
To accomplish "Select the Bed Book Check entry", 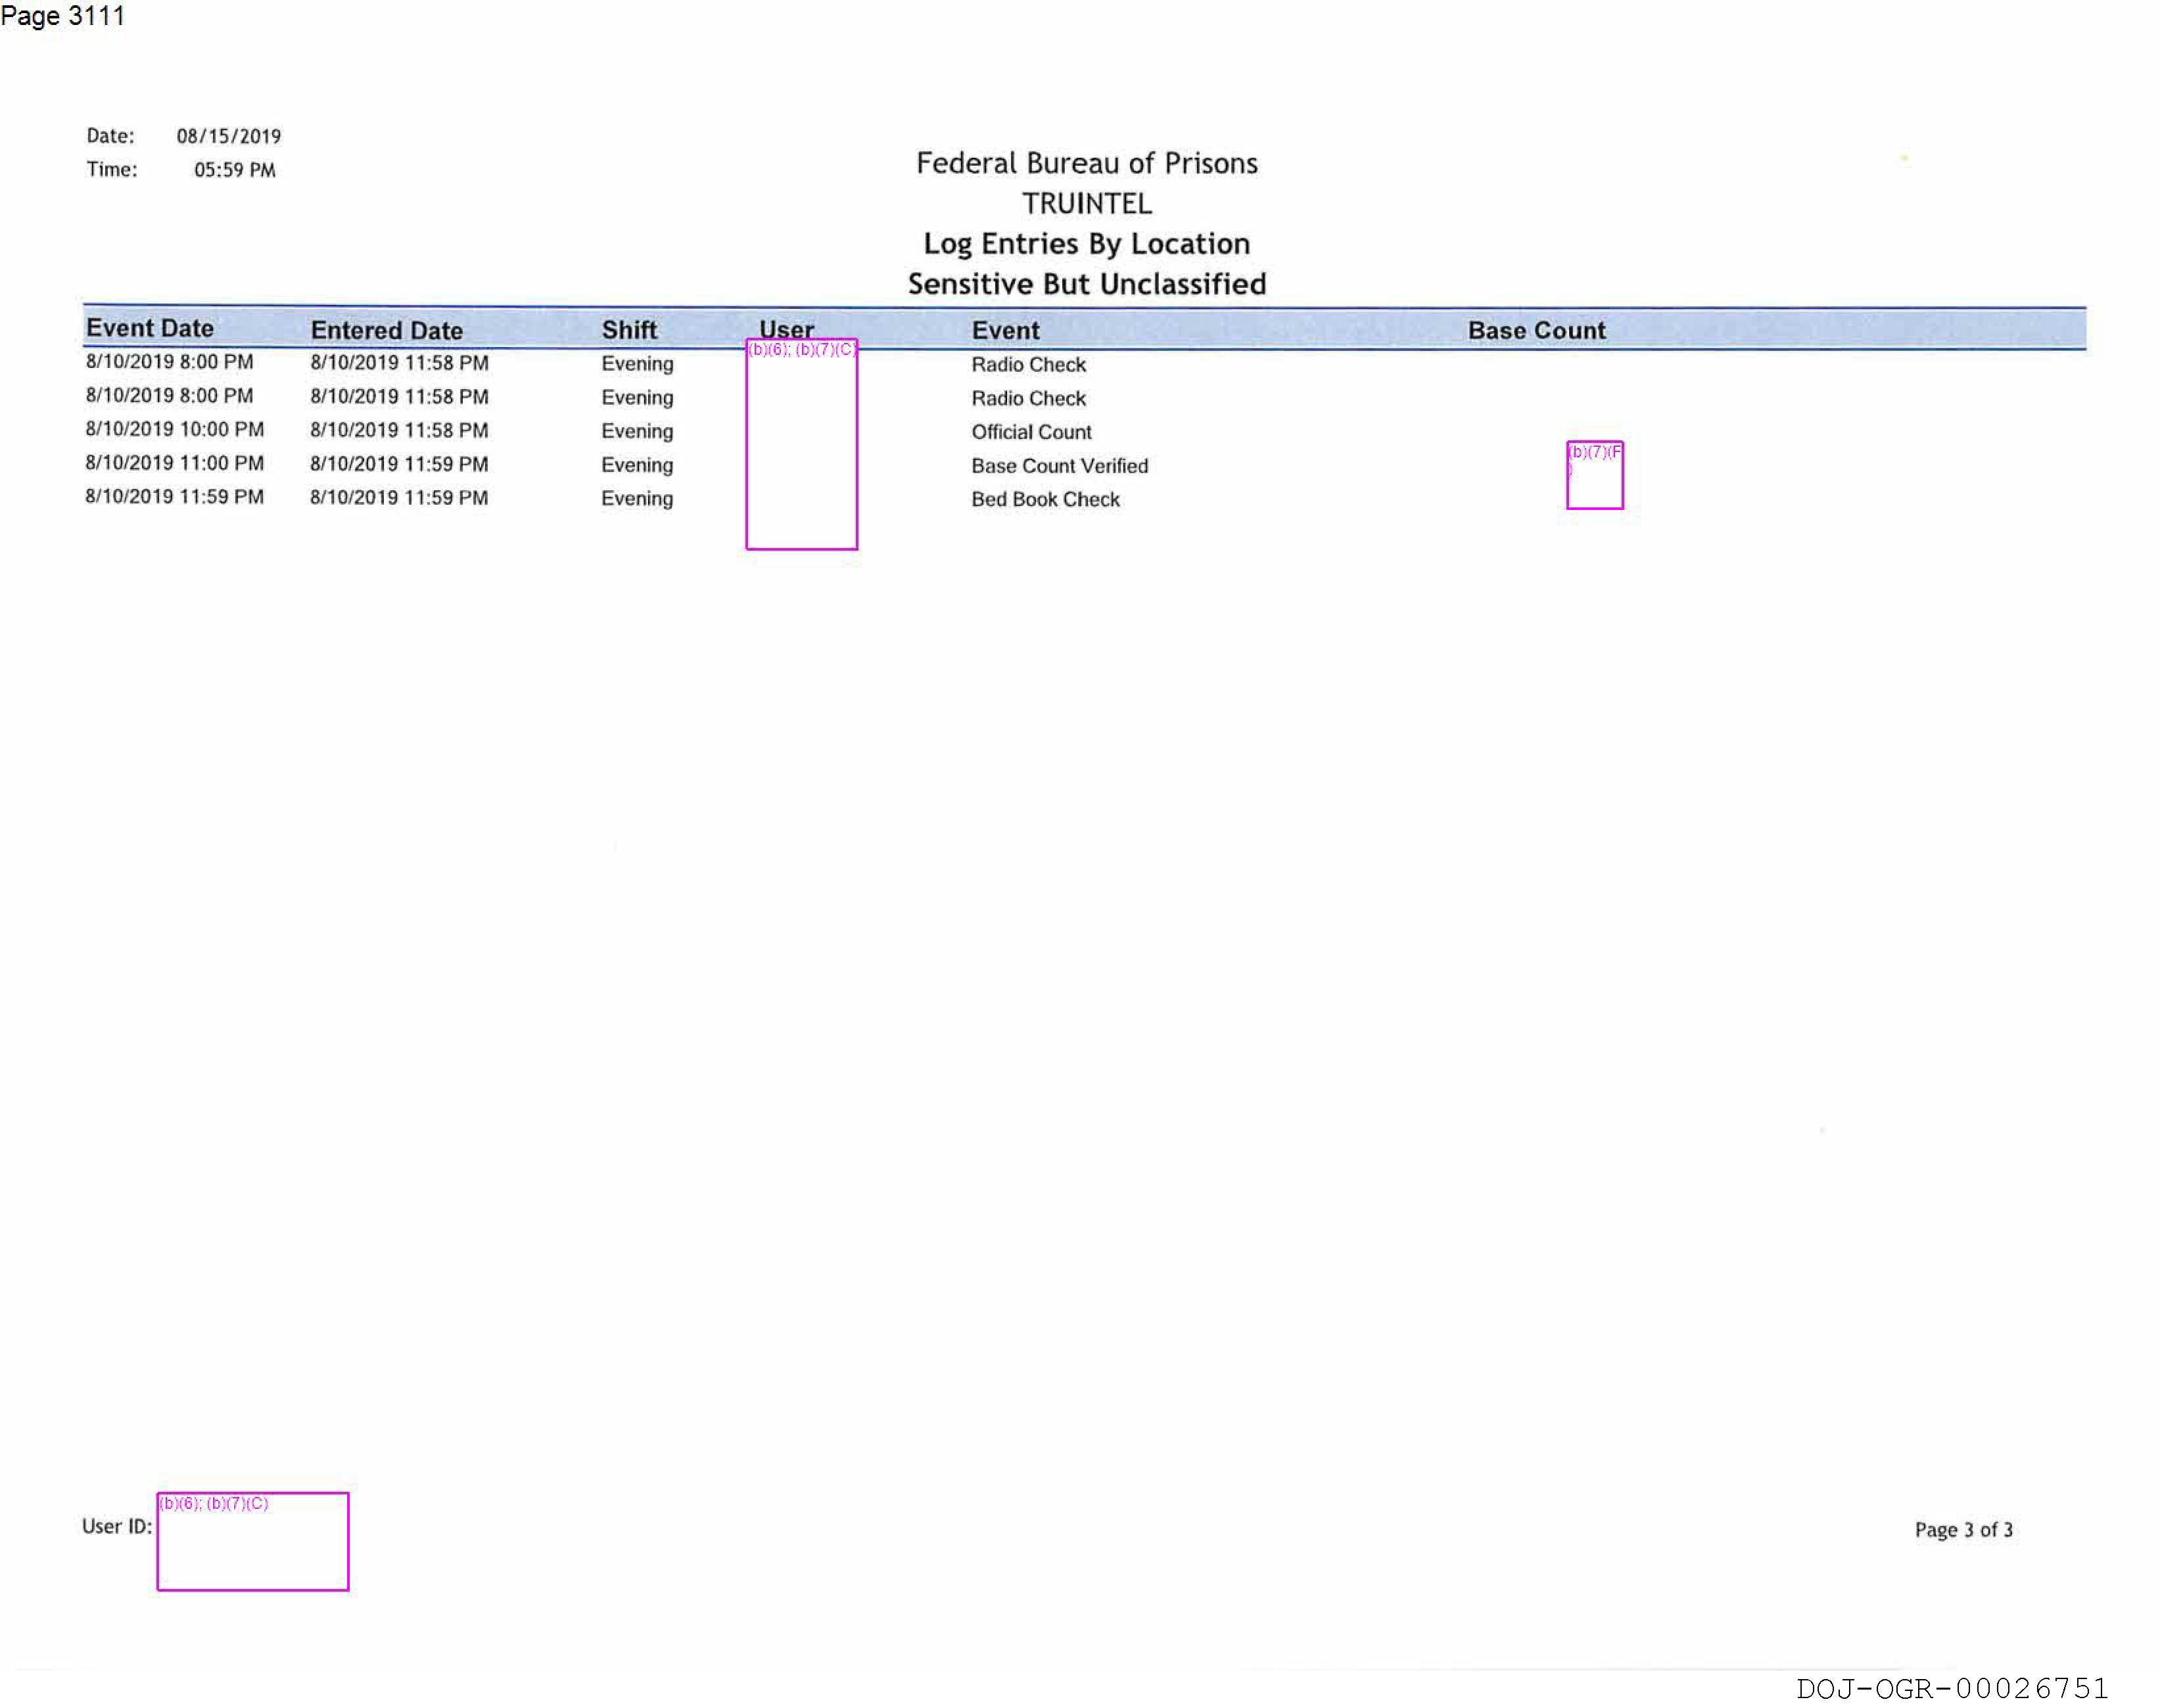I will (x=1045, y=499).
